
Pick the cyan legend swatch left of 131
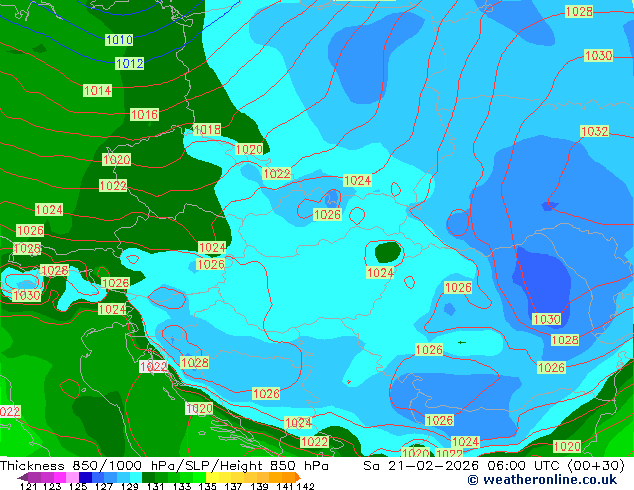coord(136,477)
